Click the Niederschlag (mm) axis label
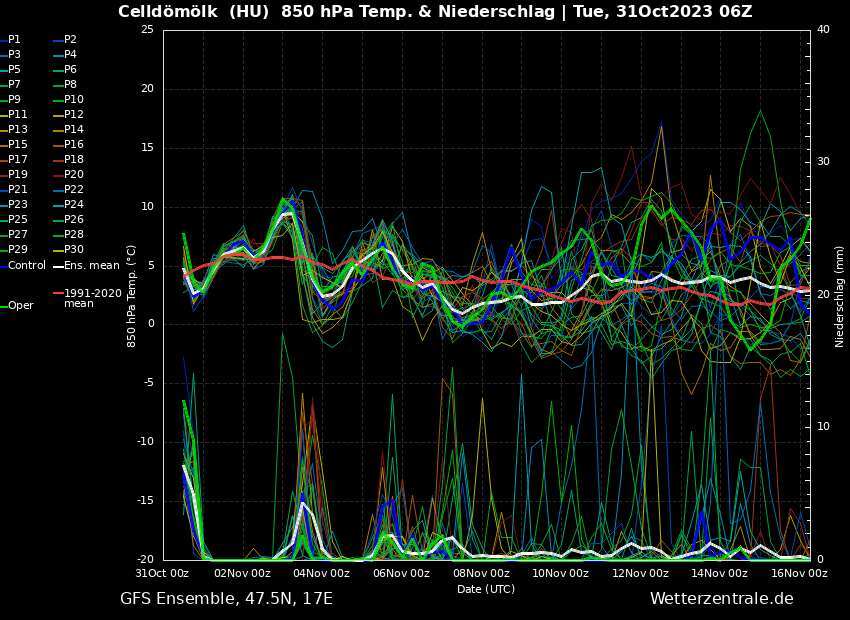850x620 pixels. pos(839,296)
